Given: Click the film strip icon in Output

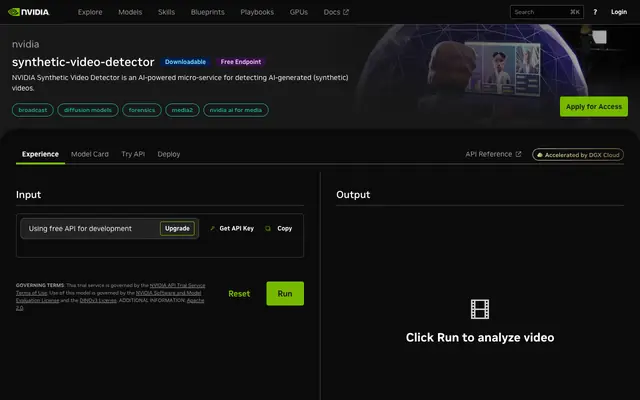Looking at the screenshot, I should coord(480,309).
